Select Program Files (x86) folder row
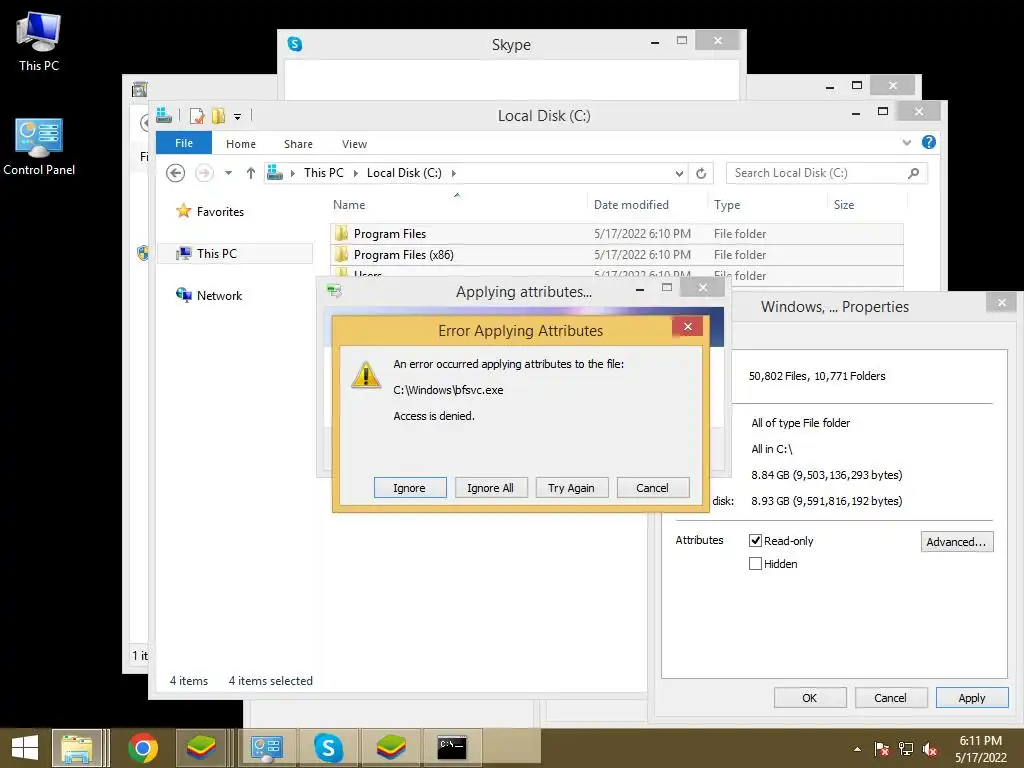This screenshot has width=1024, height=768. (x=617, y=255)
